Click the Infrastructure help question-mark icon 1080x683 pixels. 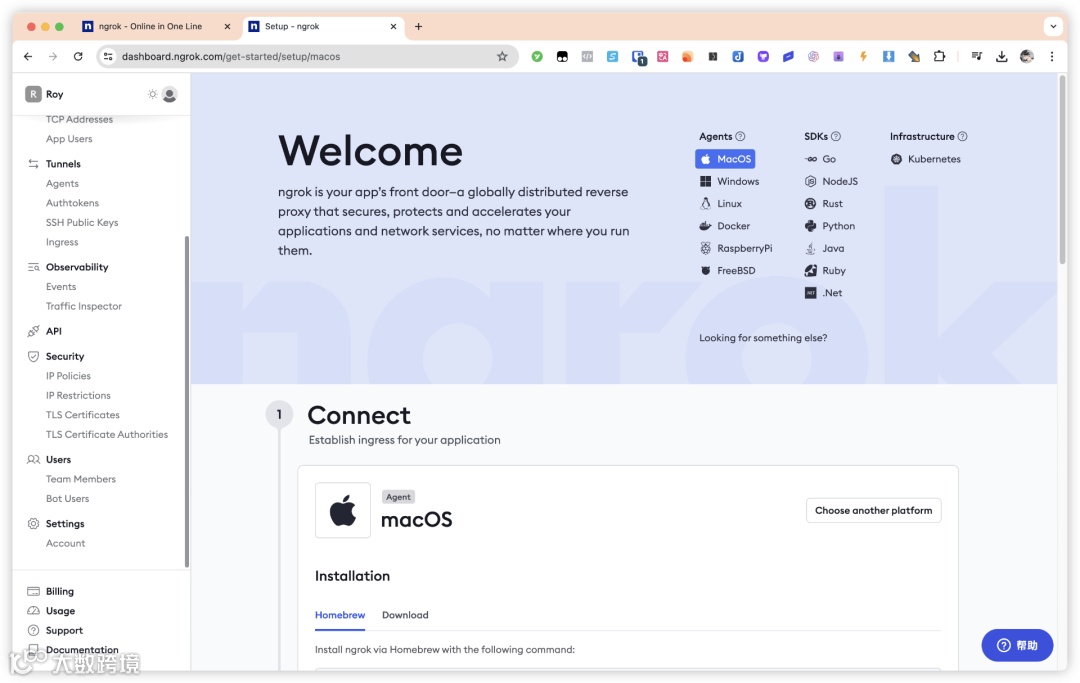962,136
